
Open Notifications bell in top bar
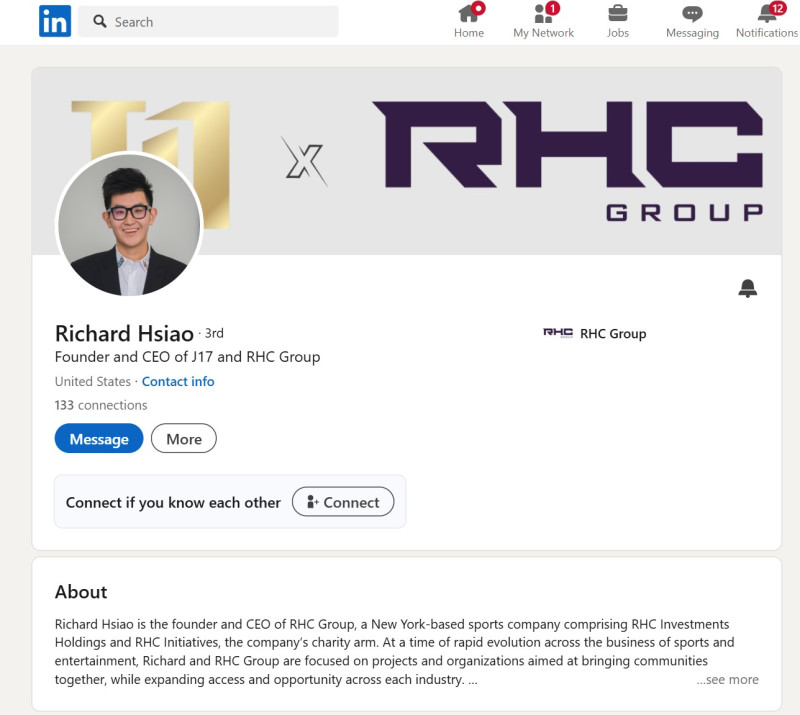click(x=767, y=13)
